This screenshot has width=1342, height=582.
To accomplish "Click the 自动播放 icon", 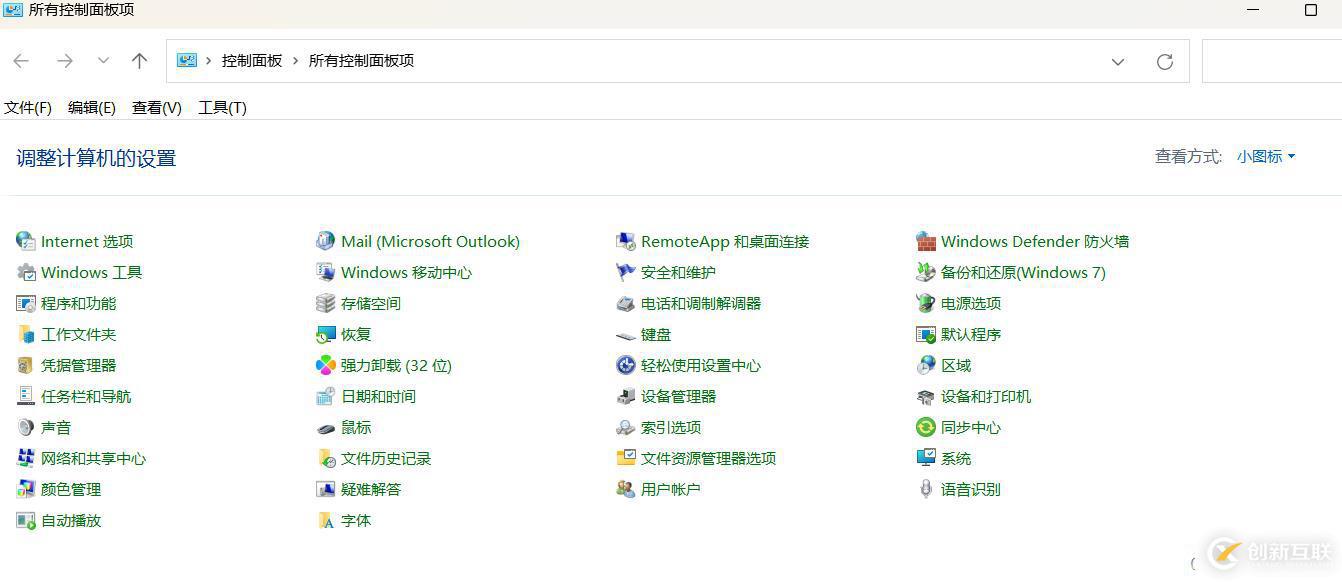I will pyautogui.click(x=25, y=520).
